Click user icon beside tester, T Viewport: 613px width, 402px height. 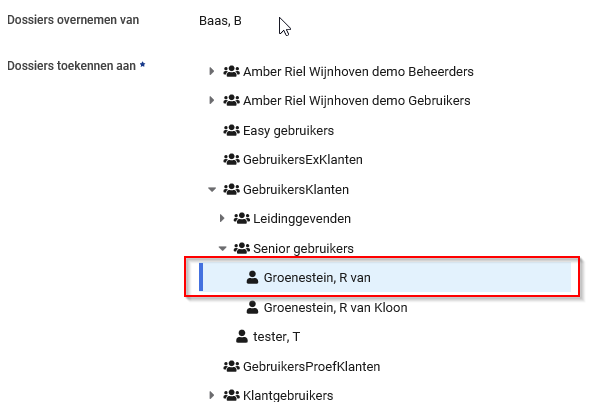[241, 337]
